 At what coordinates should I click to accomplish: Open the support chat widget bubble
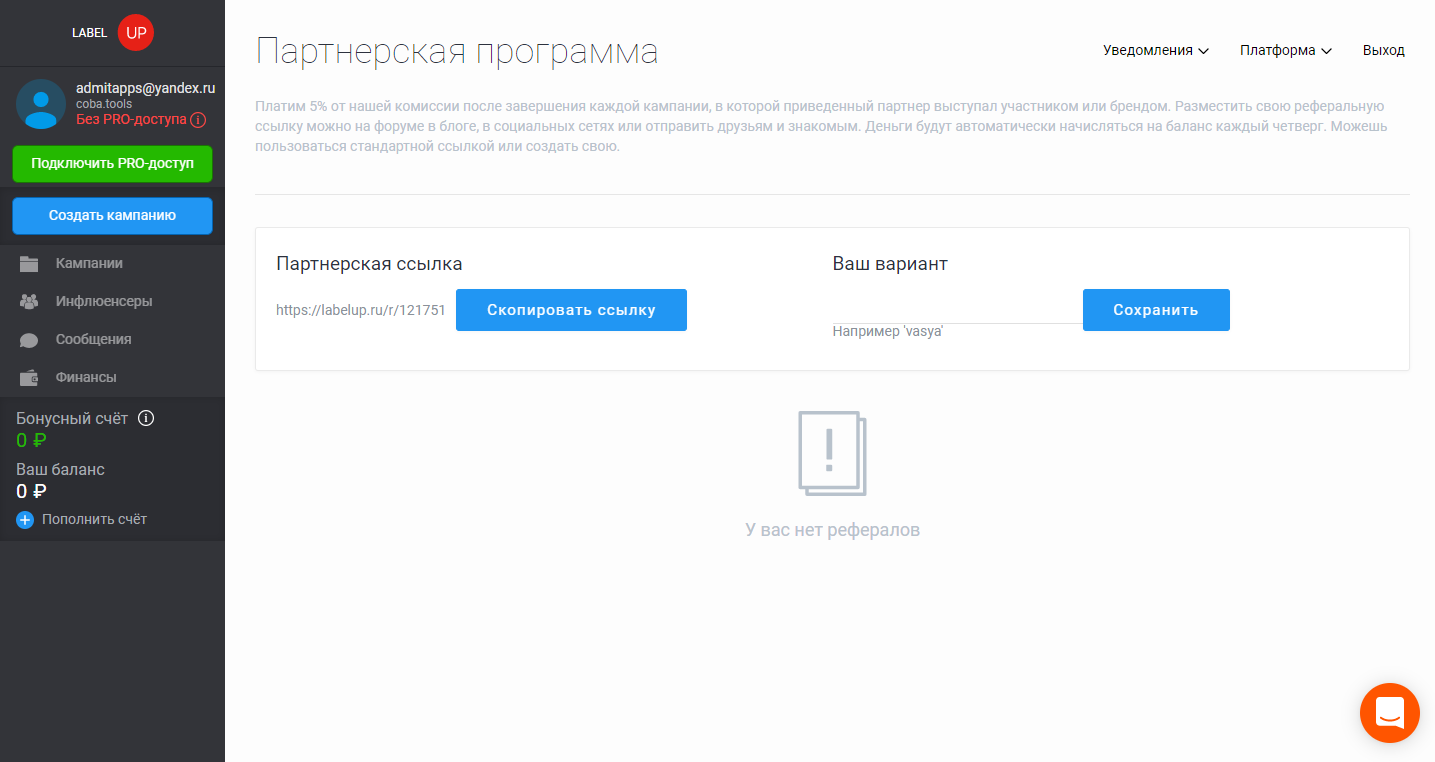tap(1389, 713)
